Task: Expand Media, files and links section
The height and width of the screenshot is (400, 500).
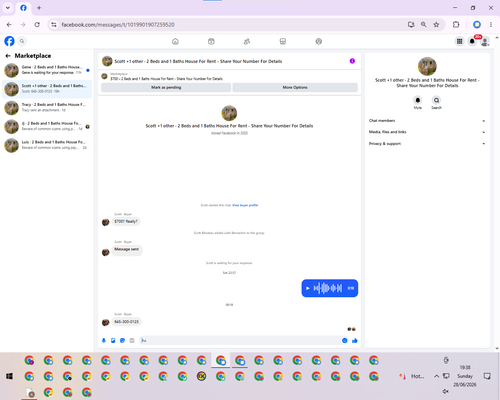Action: point(427,132)
